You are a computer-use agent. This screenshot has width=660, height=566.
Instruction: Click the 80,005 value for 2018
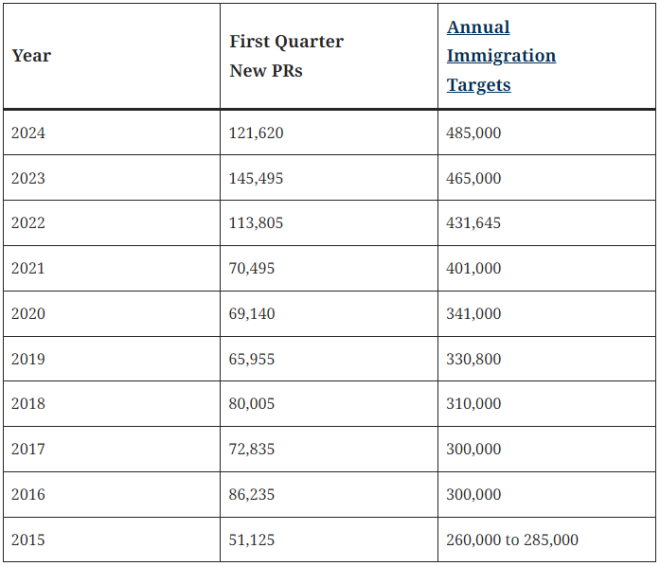point(252,404)
